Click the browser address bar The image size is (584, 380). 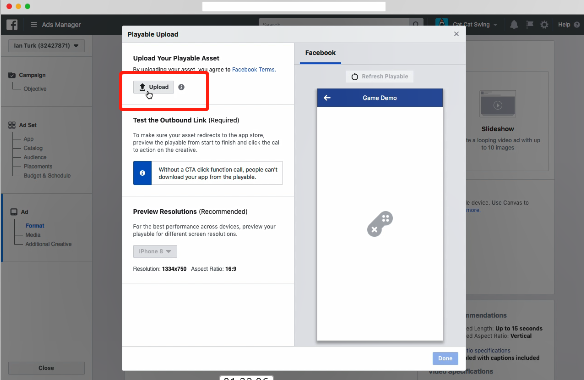click(x=293, y=6)
